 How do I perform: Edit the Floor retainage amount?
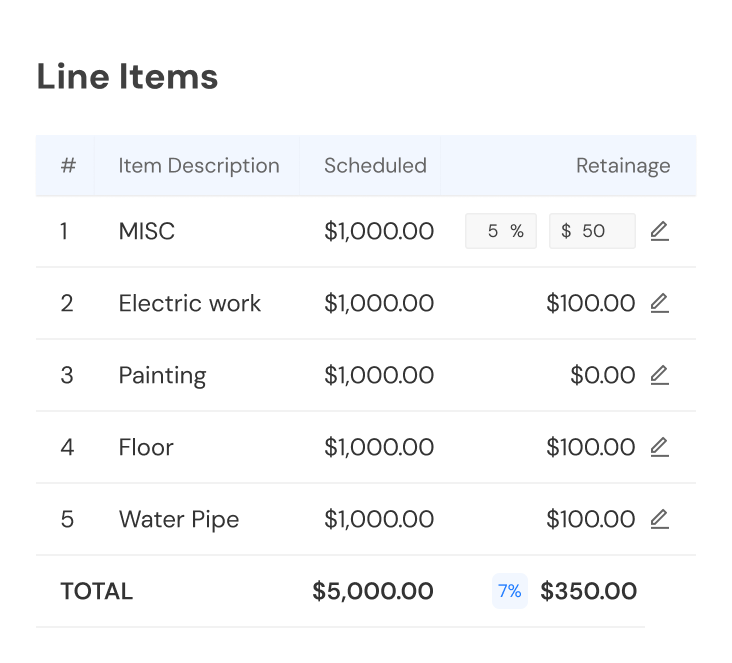pos(660,447)
